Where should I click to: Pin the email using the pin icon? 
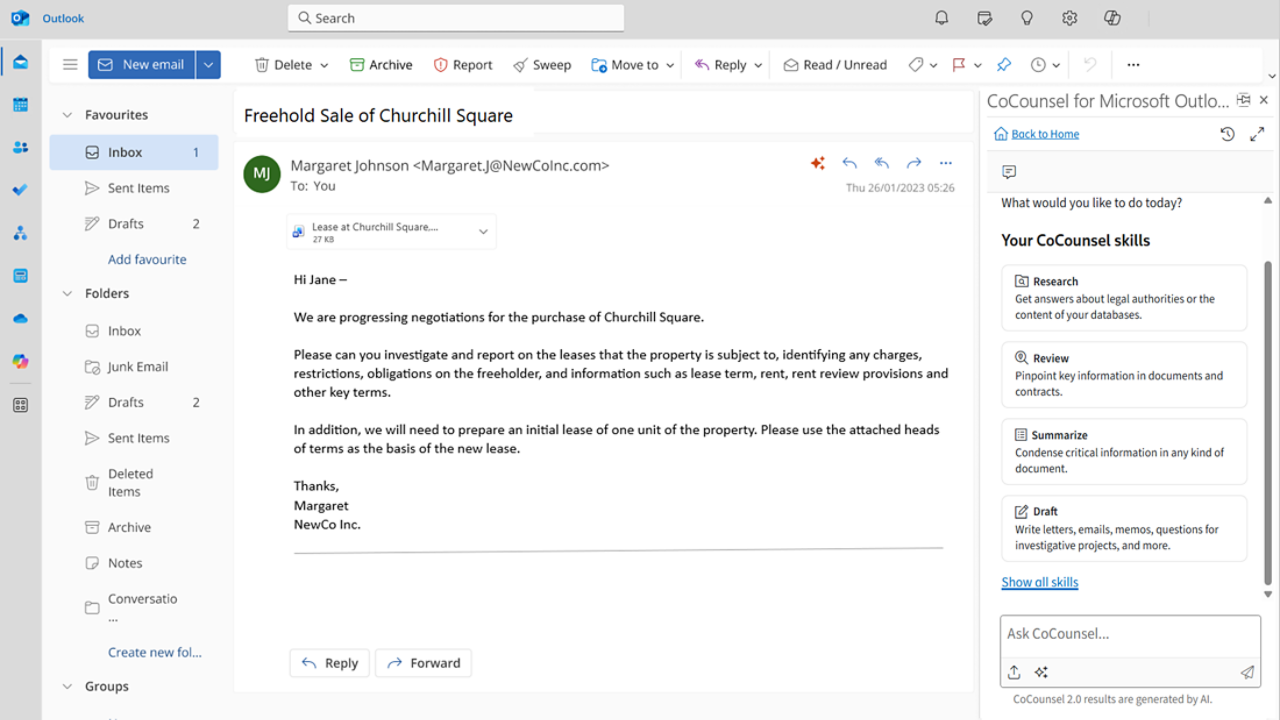coord(1004,65)
